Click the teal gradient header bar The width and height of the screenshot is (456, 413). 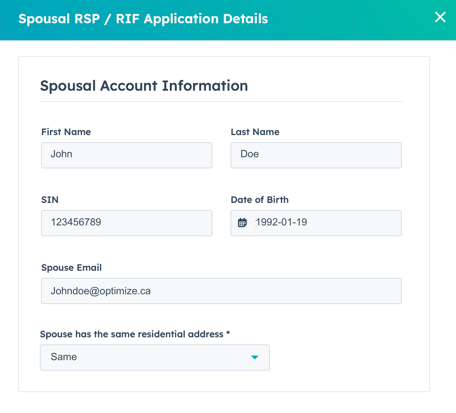pyautogui.click(x=228, y=20)
